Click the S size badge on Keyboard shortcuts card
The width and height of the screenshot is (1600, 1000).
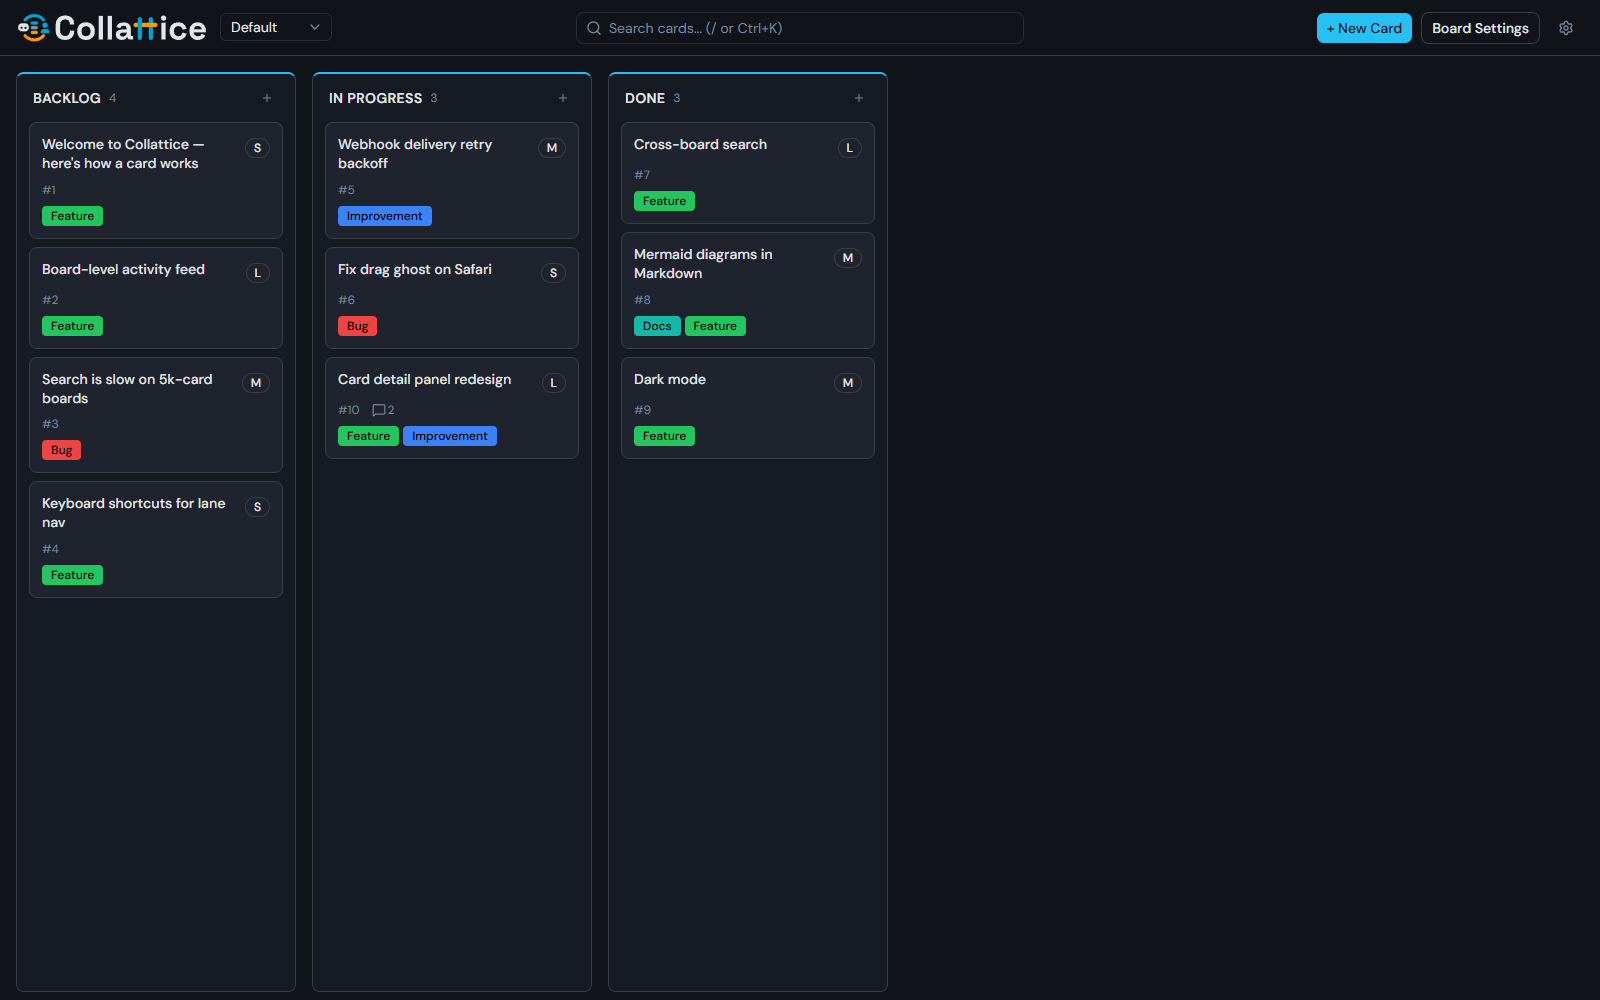[x=257, y=507]
